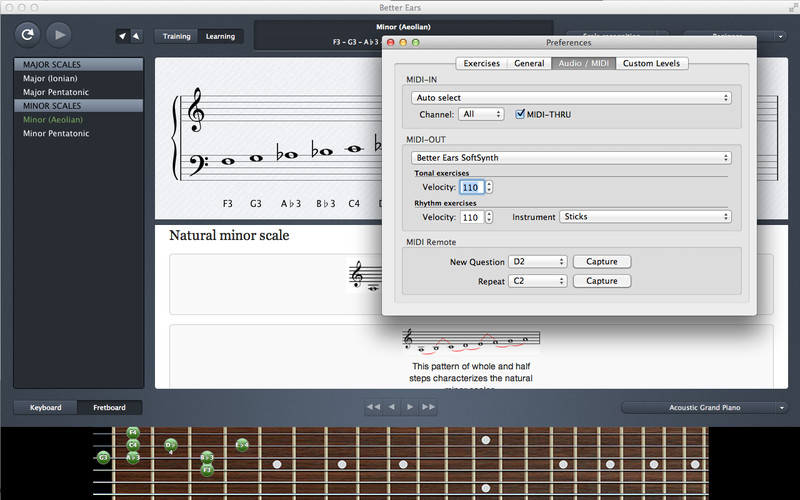Click the fullscreen arrows icon in title bar

point(792,7)
